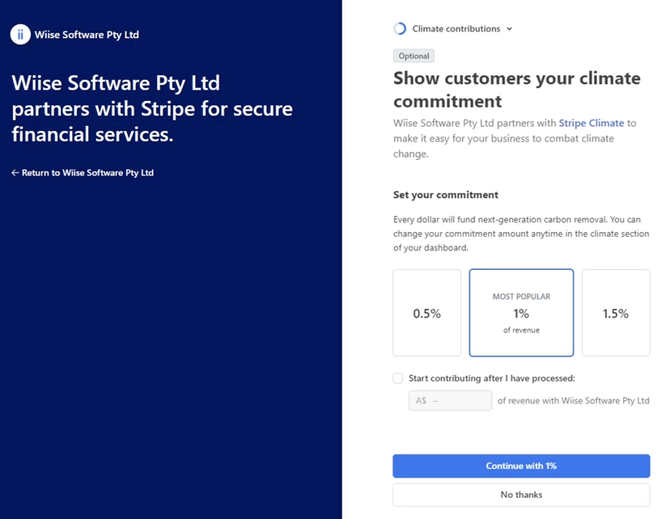Click the Wiise logo icon
Image resolution: width=670 pixels, height=519 pixels.
pyautogui.click(x=20, y=34)
